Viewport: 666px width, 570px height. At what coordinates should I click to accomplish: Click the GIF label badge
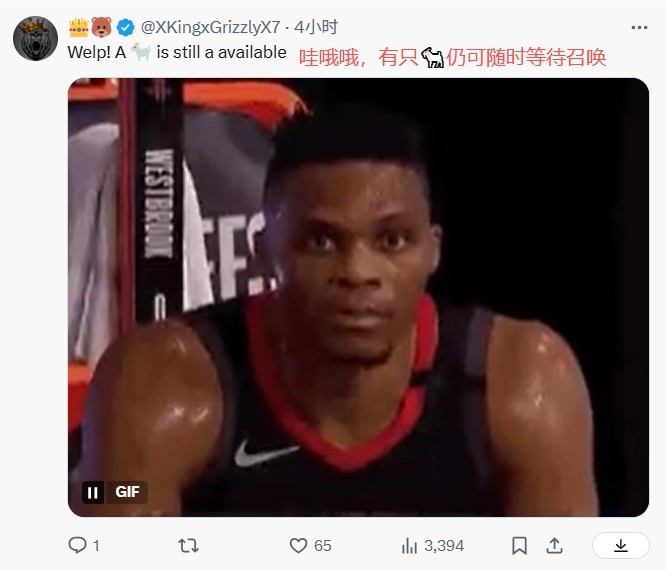coord(127,492)
